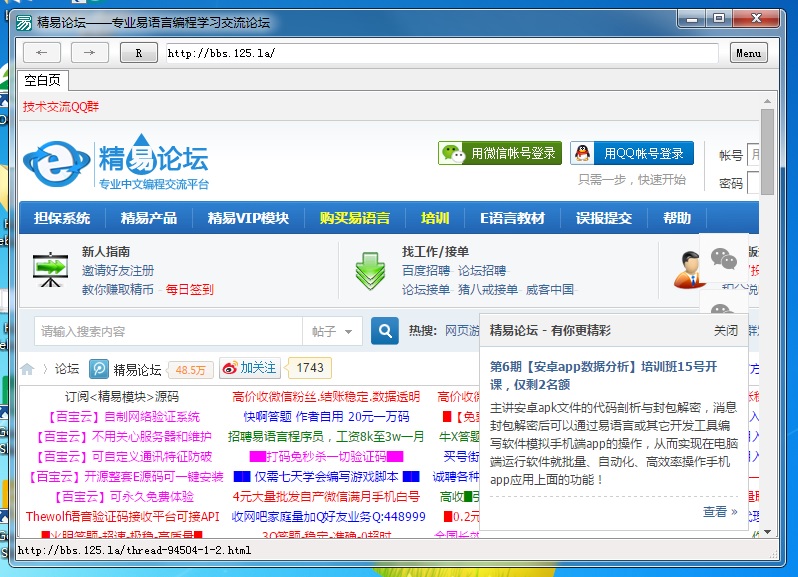Expand the 帖子 search type dropdown
This screenshot has height=577, width=798.
click(x=332, y=331)
